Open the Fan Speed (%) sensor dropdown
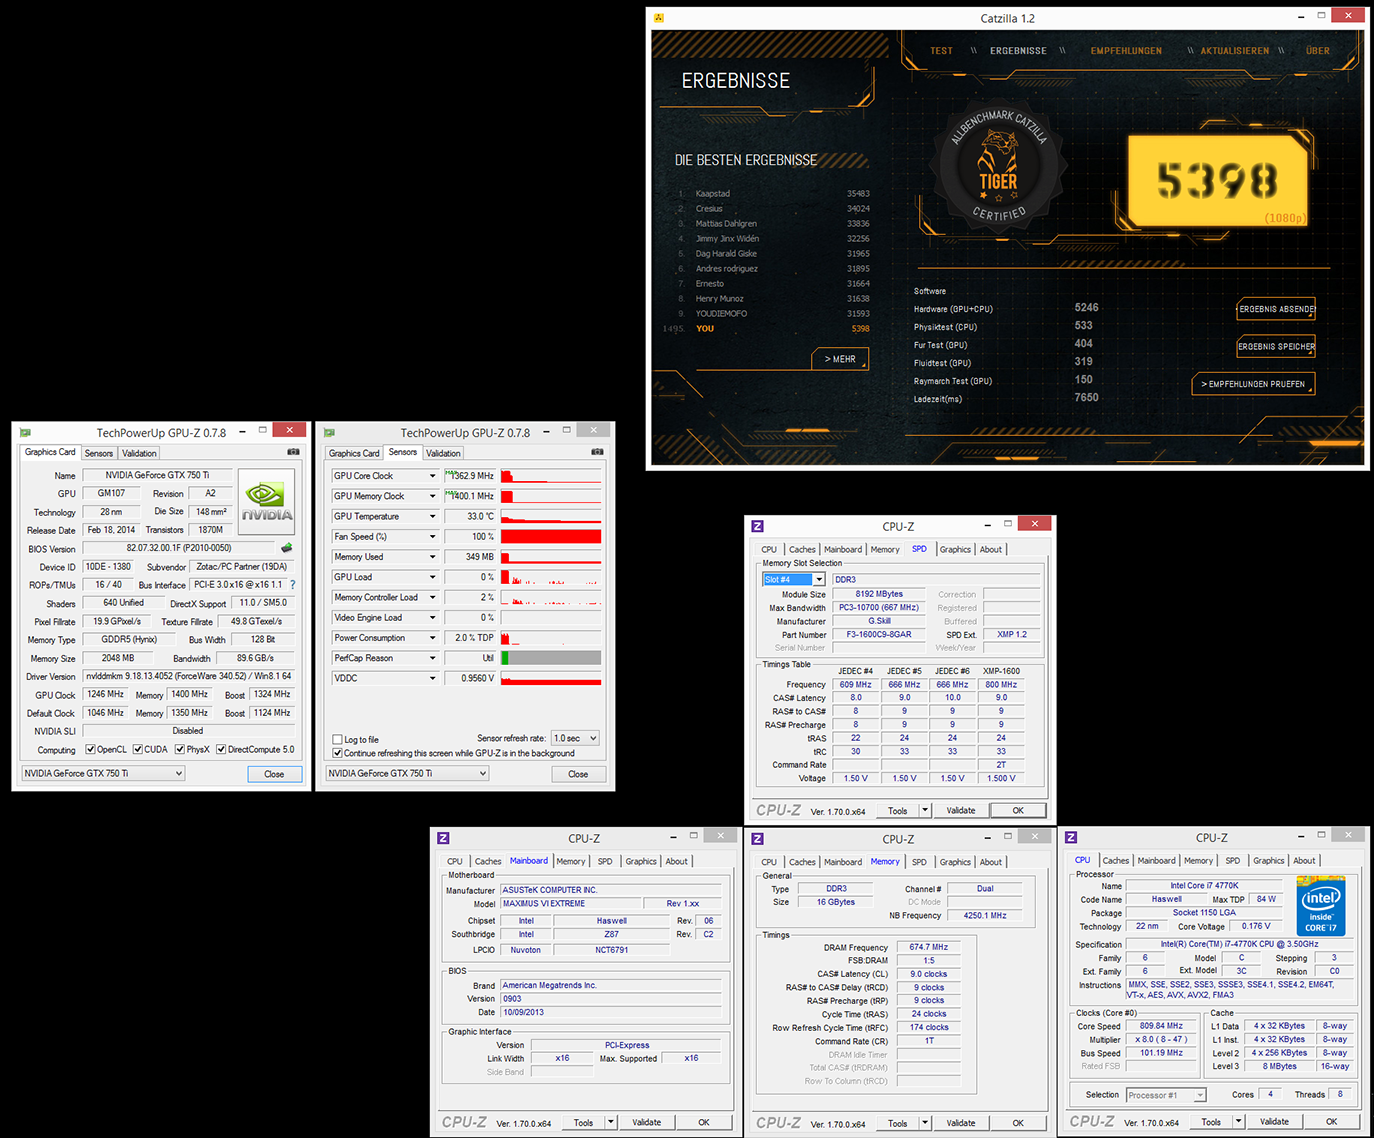This screenshot has height=1138, width=1374. coord(433,537)
